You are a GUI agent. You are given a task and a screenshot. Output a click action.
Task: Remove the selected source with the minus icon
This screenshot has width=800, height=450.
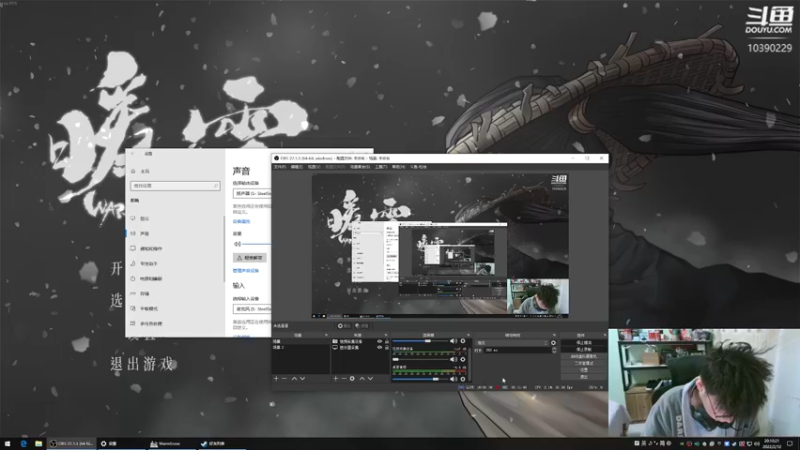click(343, 379)
